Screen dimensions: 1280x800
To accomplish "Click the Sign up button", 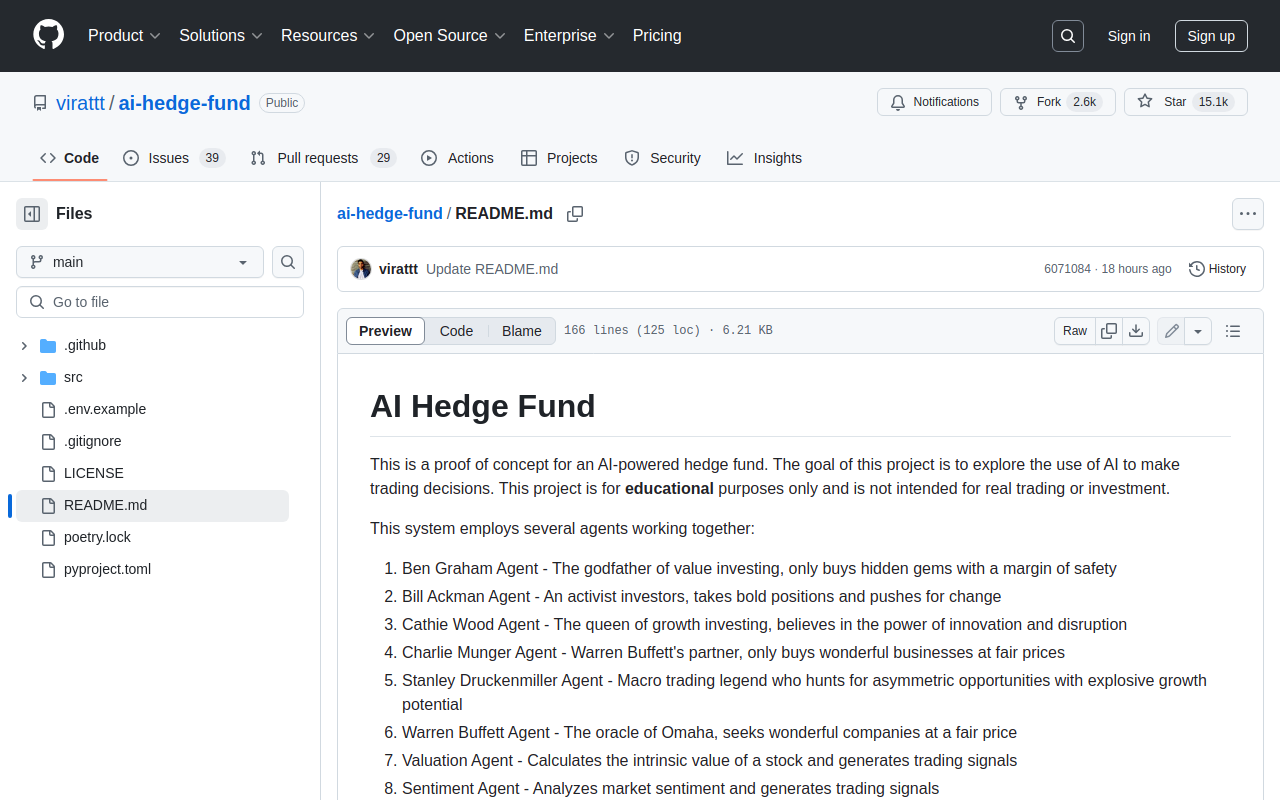I will [1211, 36].
